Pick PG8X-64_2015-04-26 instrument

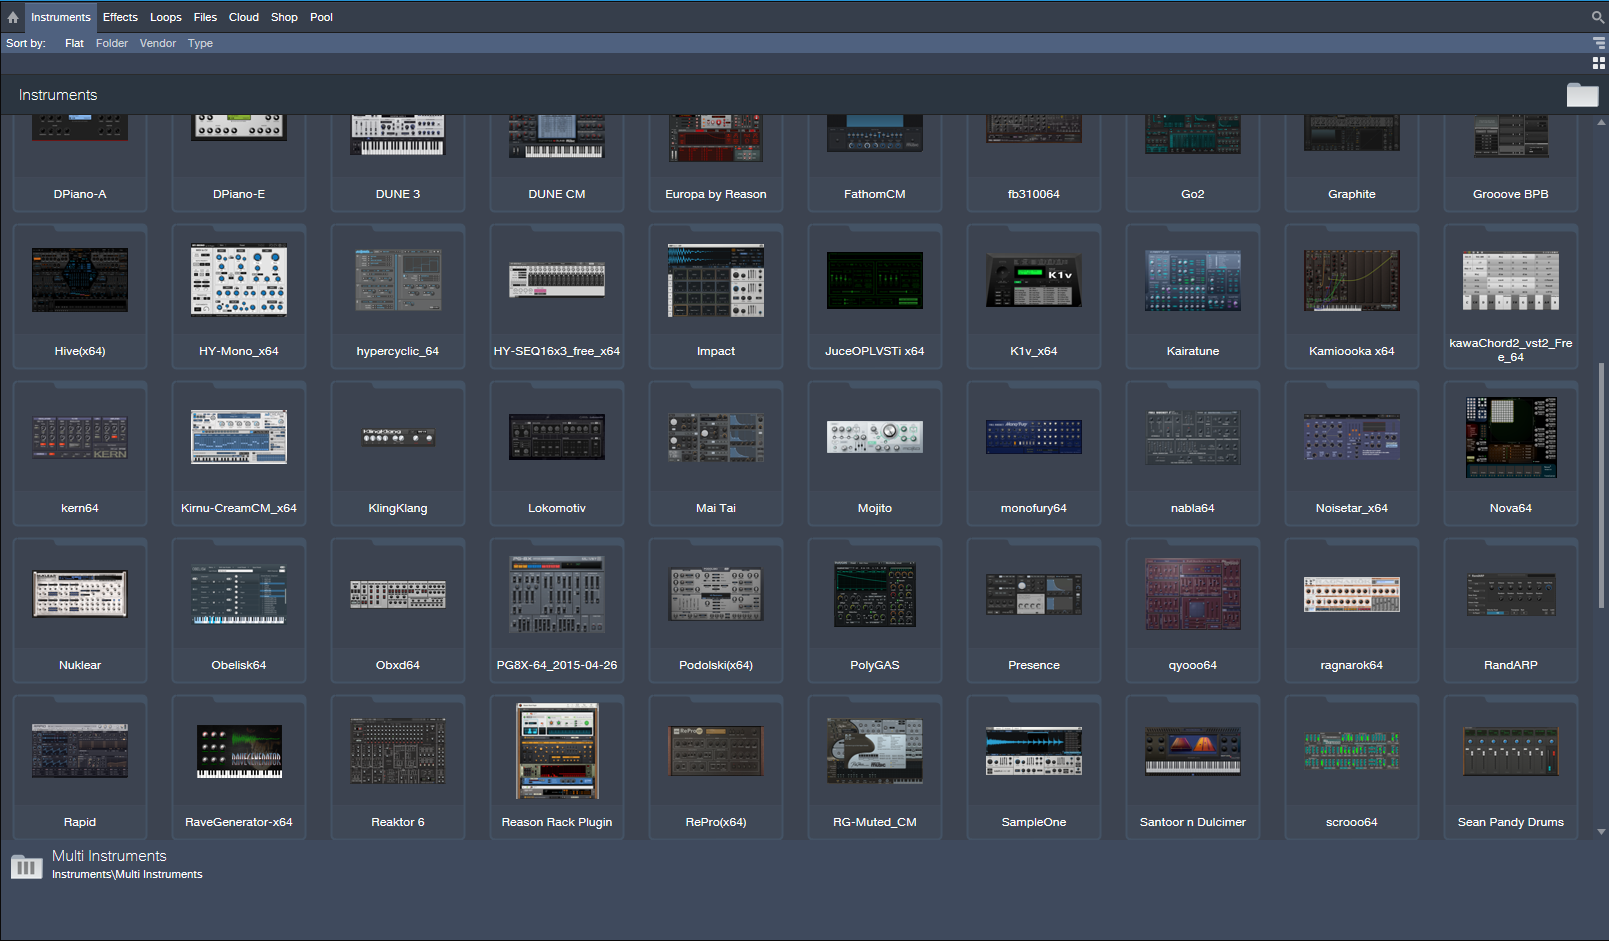pos(557,611)
